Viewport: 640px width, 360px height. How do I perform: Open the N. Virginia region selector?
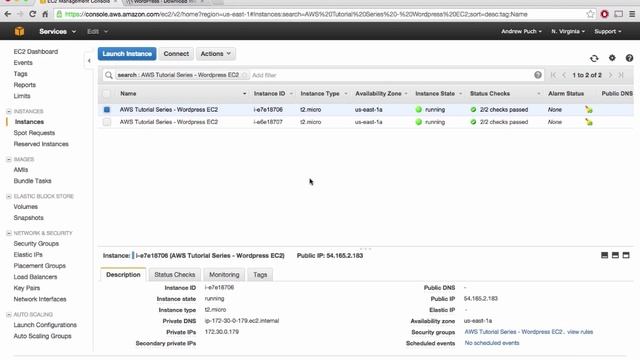568,31
